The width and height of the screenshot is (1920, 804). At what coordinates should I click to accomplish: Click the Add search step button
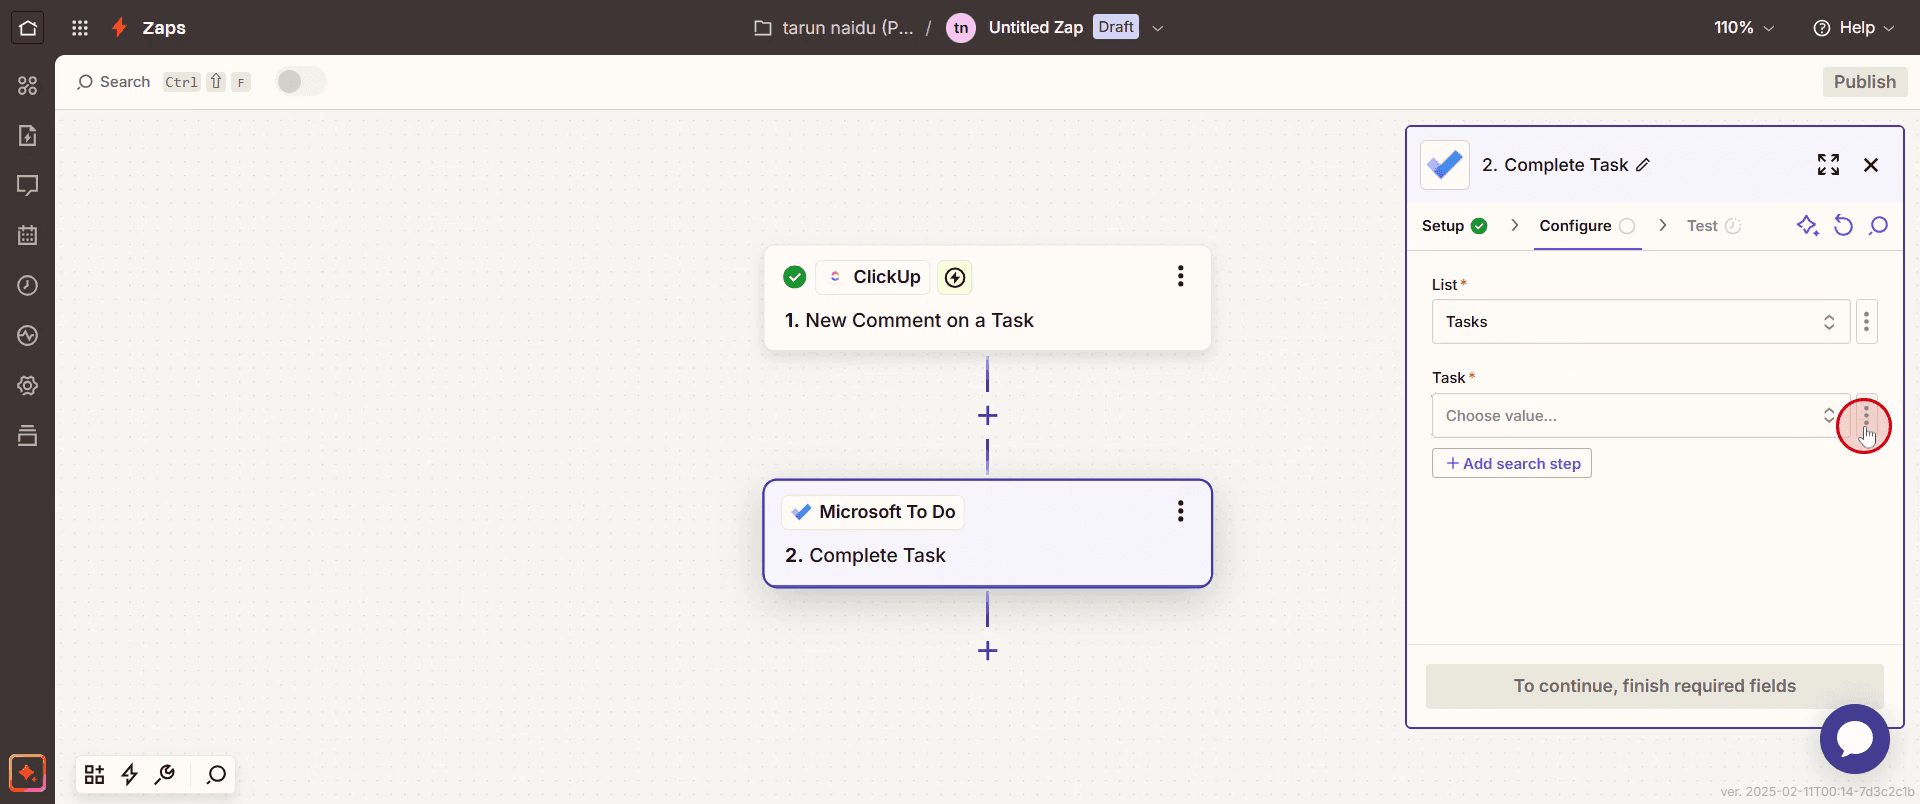point(1512,463)
